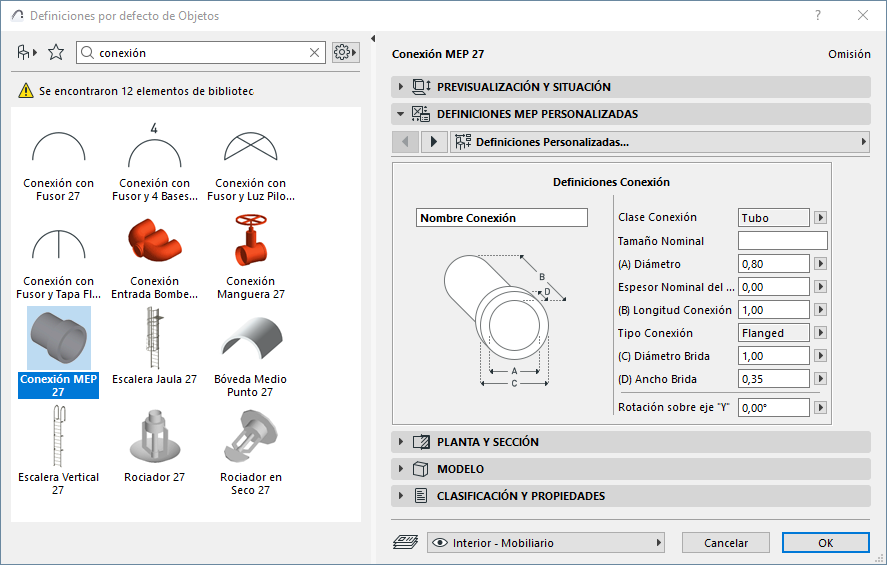
Task: Click the search magnifier icon
Action: (x=87, y=53)
